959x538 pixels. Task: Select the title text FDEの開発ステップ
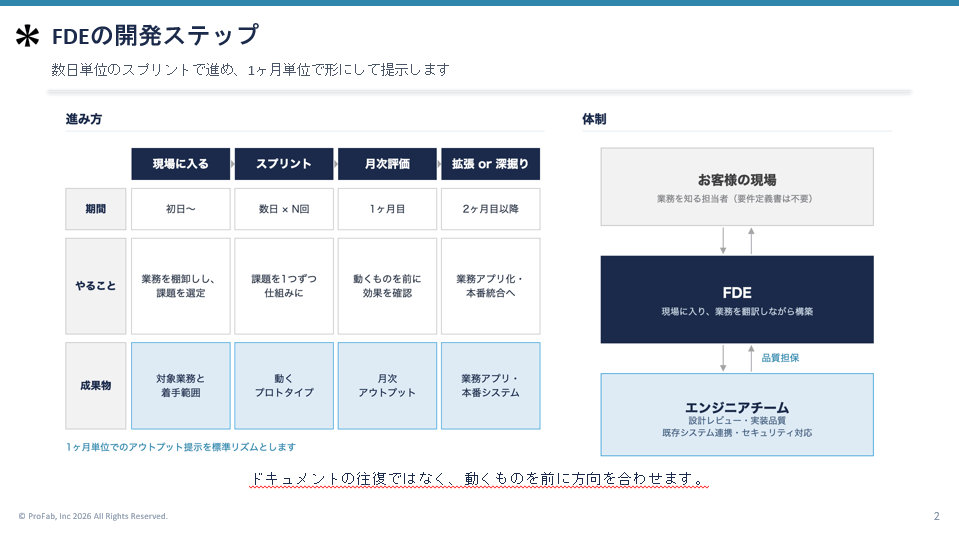(x=155, y=35)
